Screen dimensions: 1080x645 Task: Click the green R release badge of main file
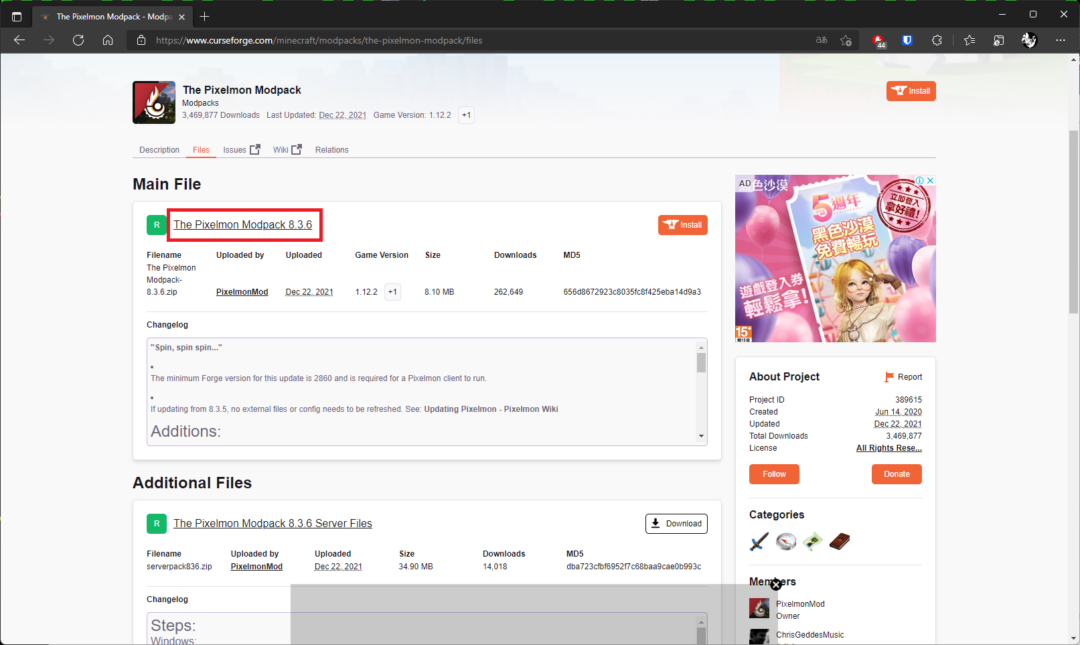pos(156,225)
